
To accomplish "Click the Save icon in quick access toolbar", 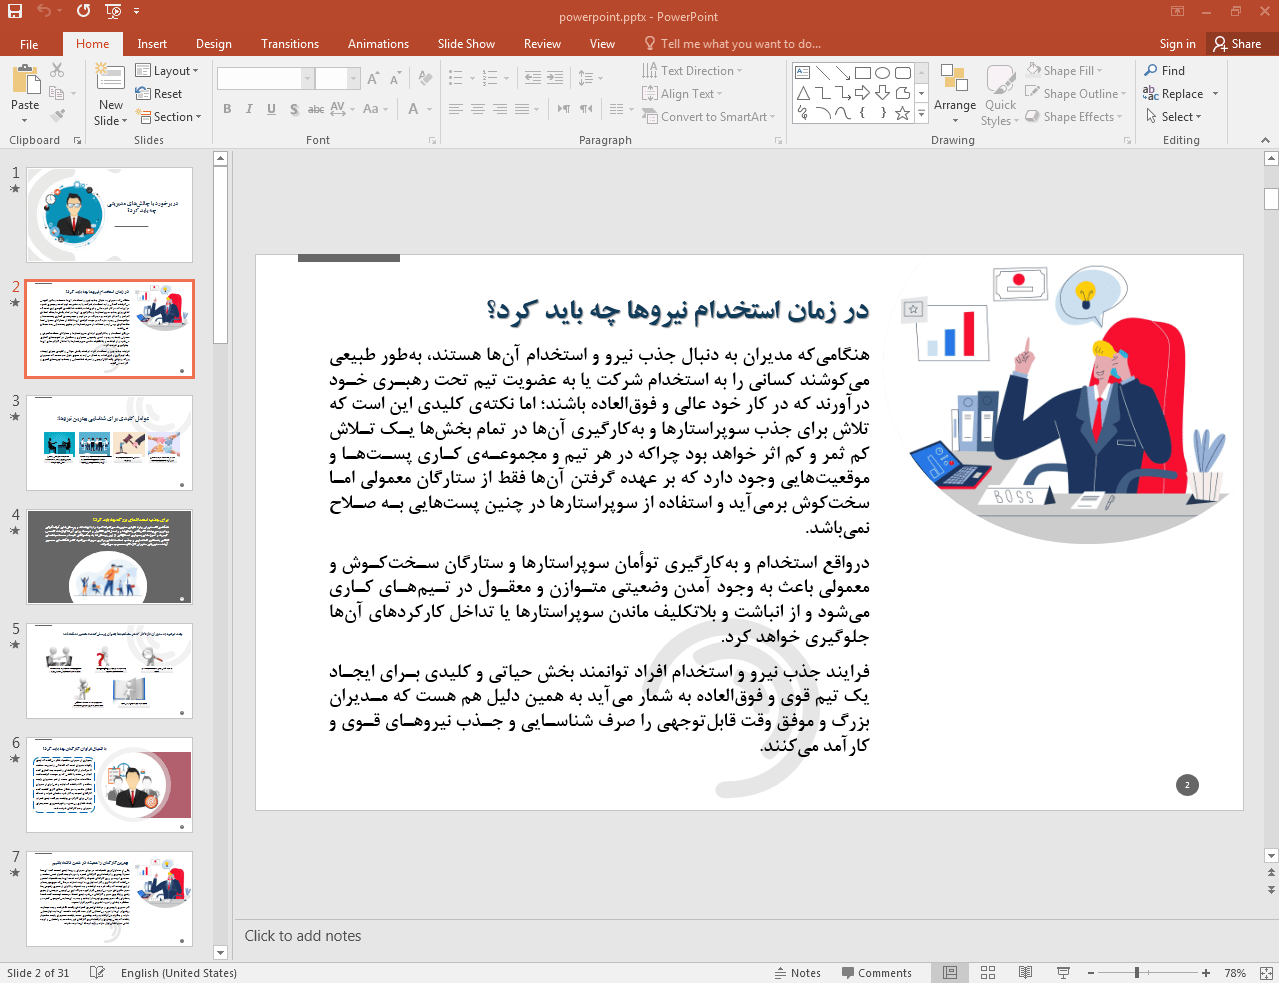I will (15, 11).
